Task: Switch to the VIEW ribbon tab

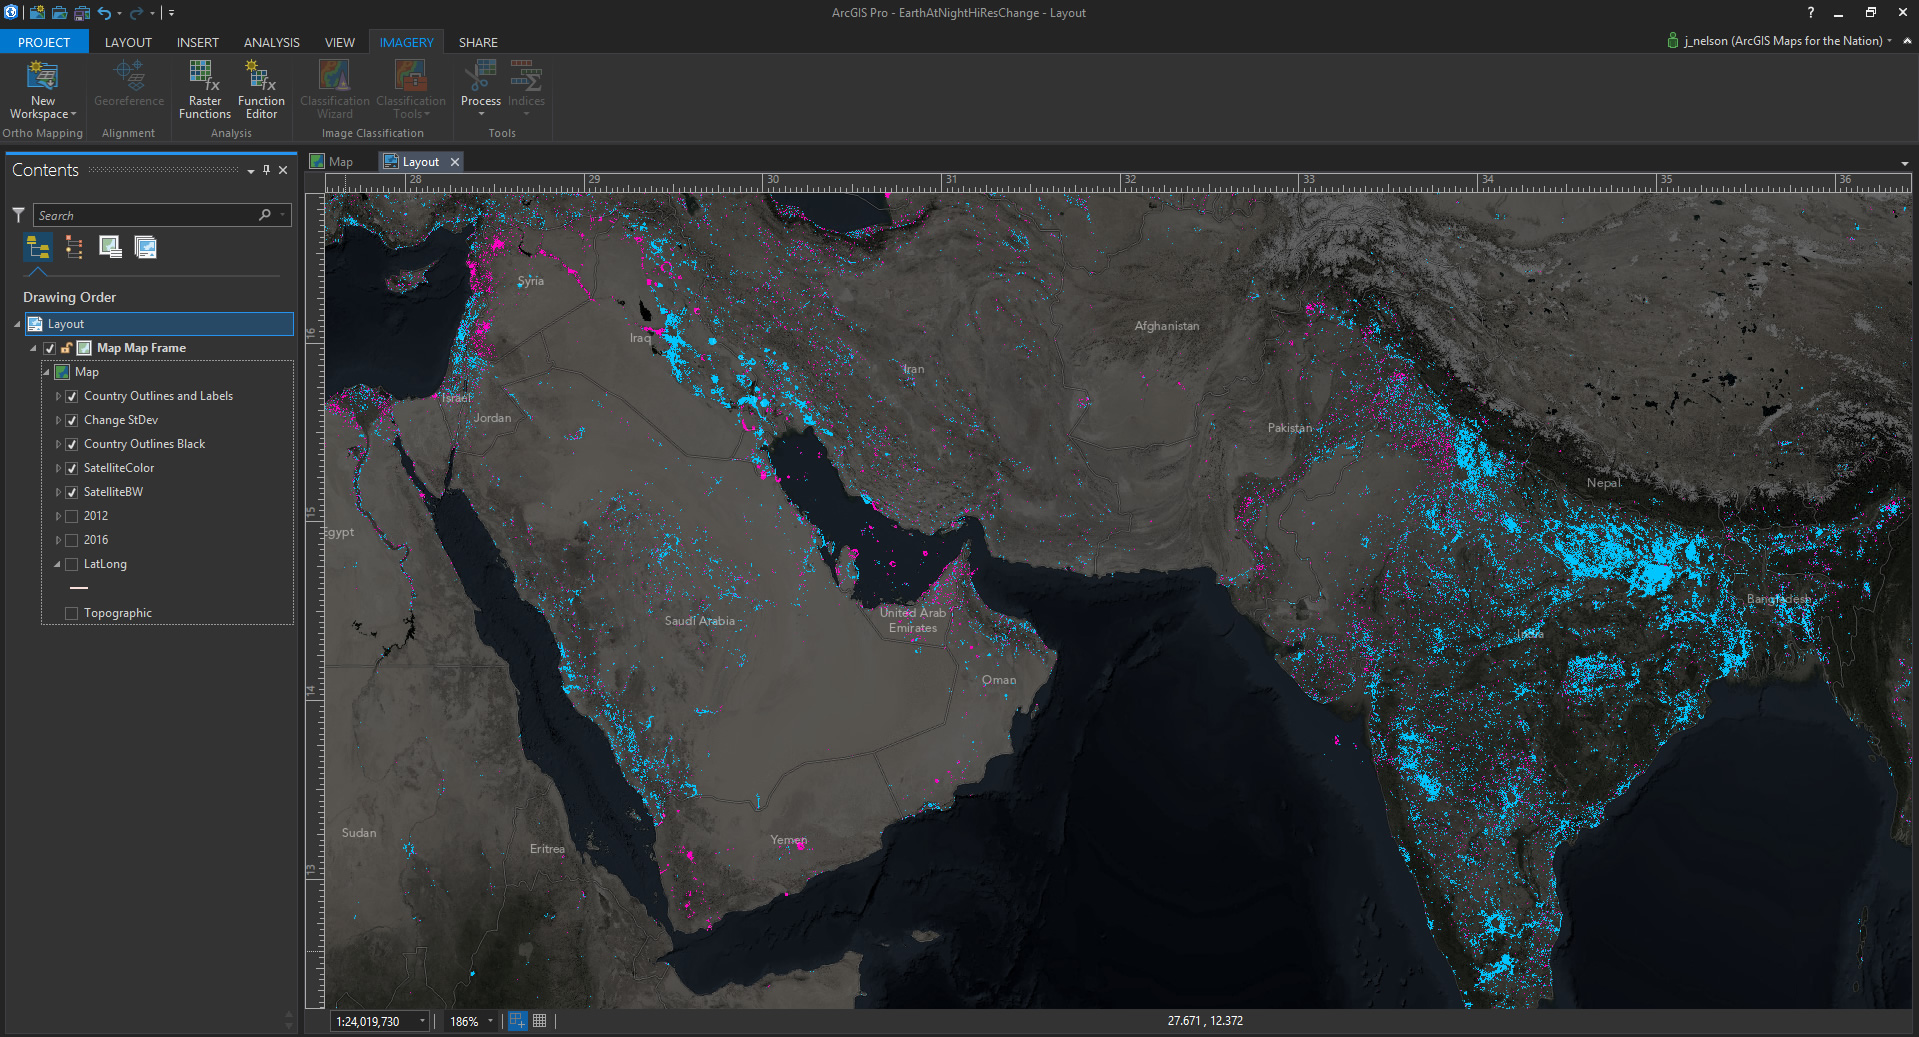Action: (x=340, y=42)
